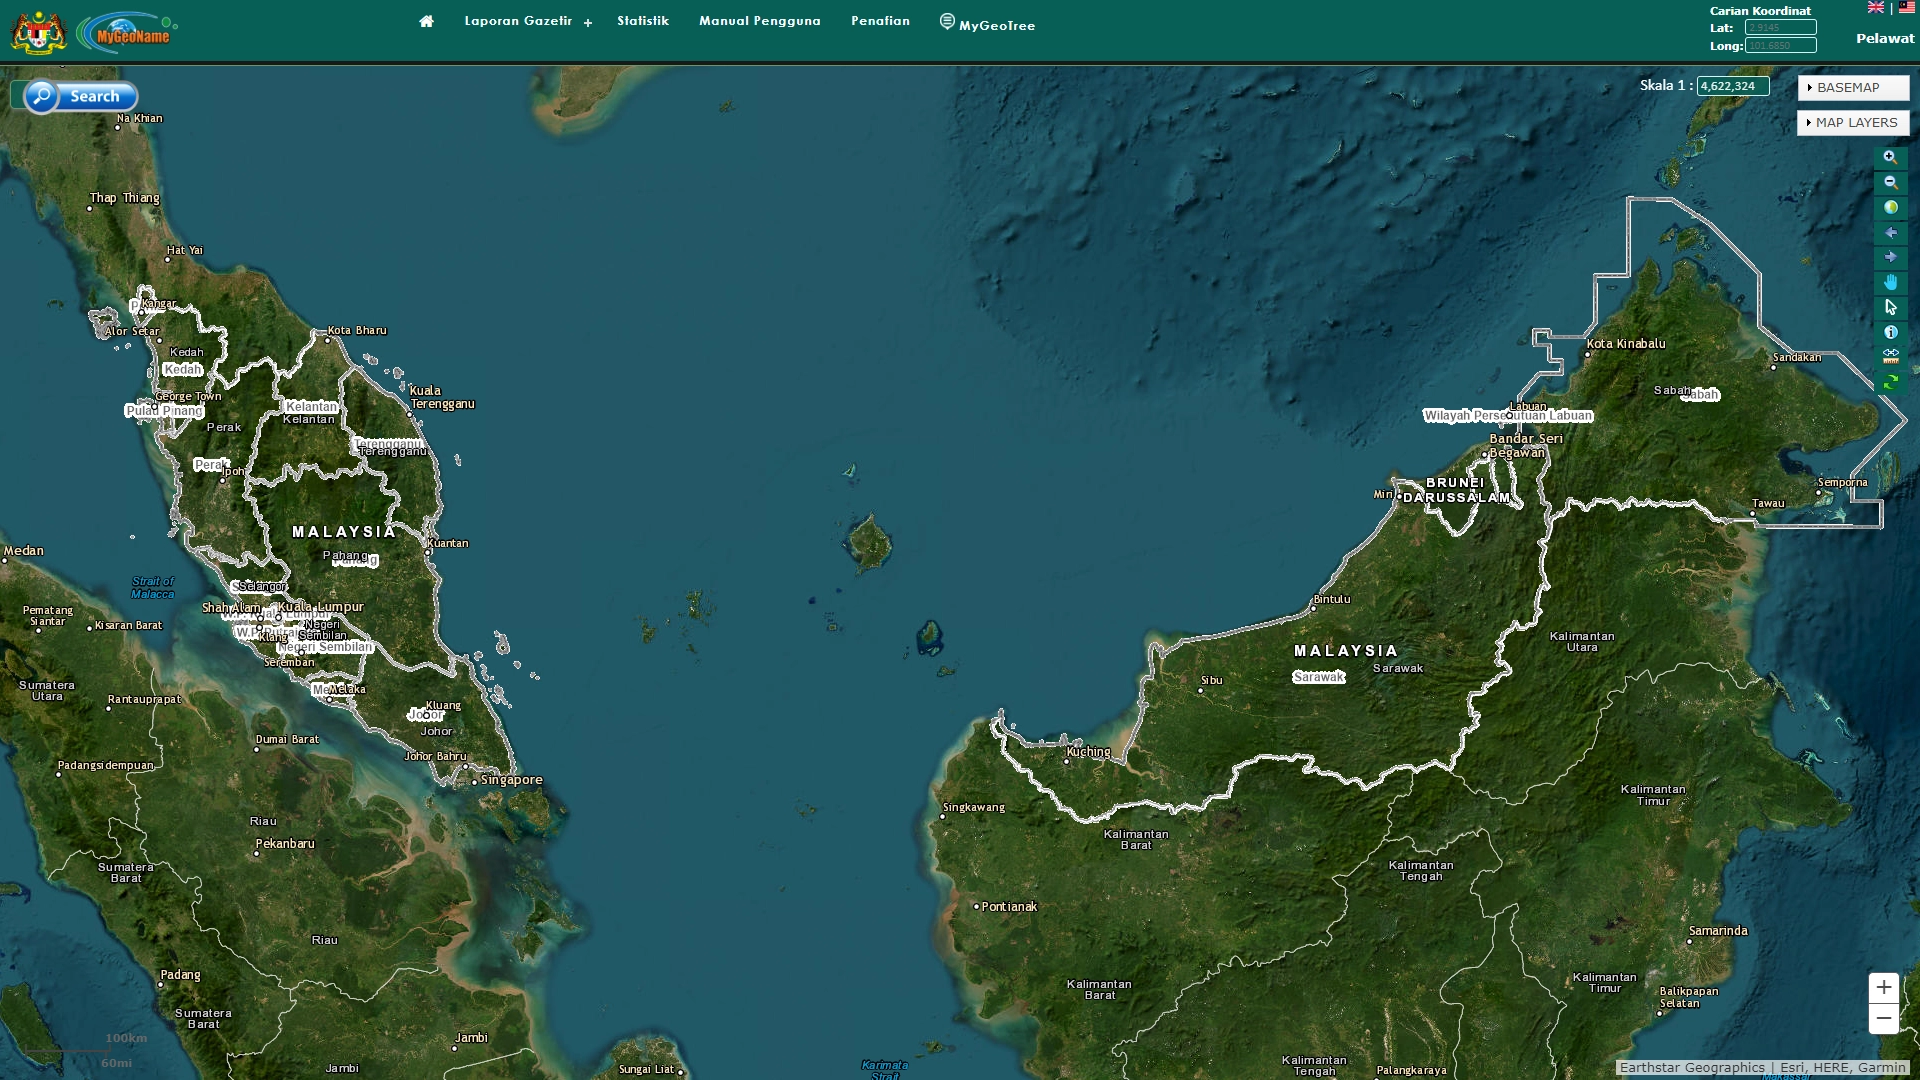Click the home icon in the navigation bar
1920x1080 pixels.
tap(426, 21)
